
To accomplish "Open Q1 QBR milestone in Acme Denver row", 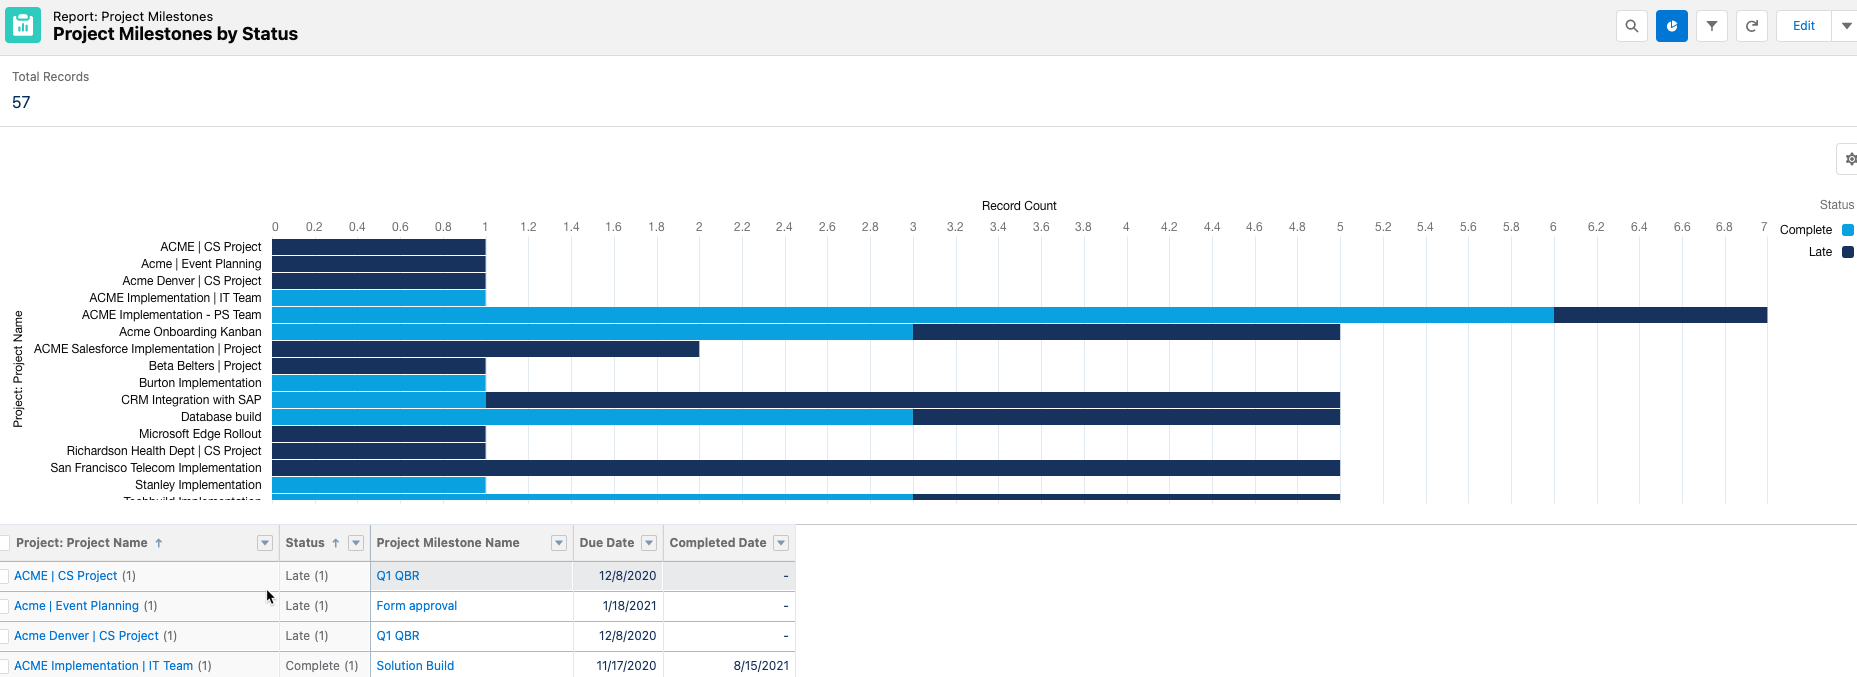I will (398, 636).
